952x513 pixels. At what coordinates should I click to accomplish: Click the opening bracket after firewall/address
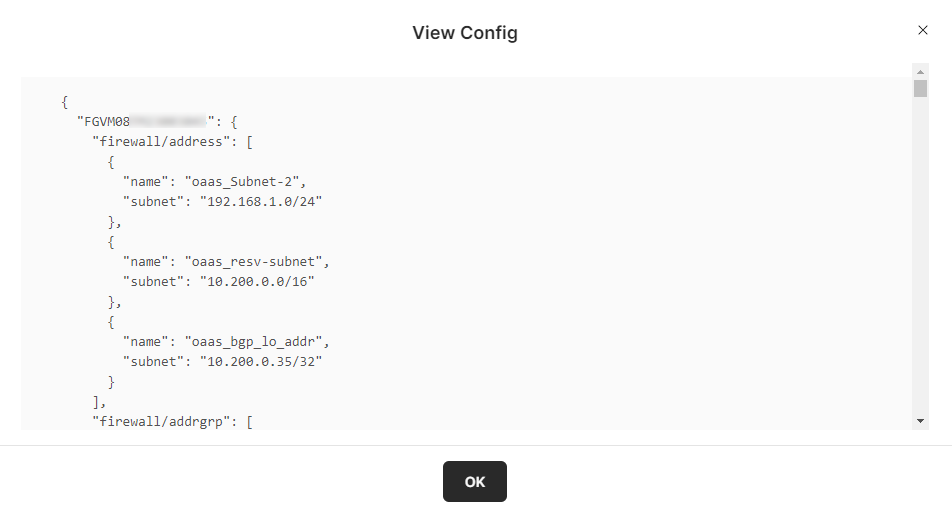pyautogui.click(x=249, y=141)
